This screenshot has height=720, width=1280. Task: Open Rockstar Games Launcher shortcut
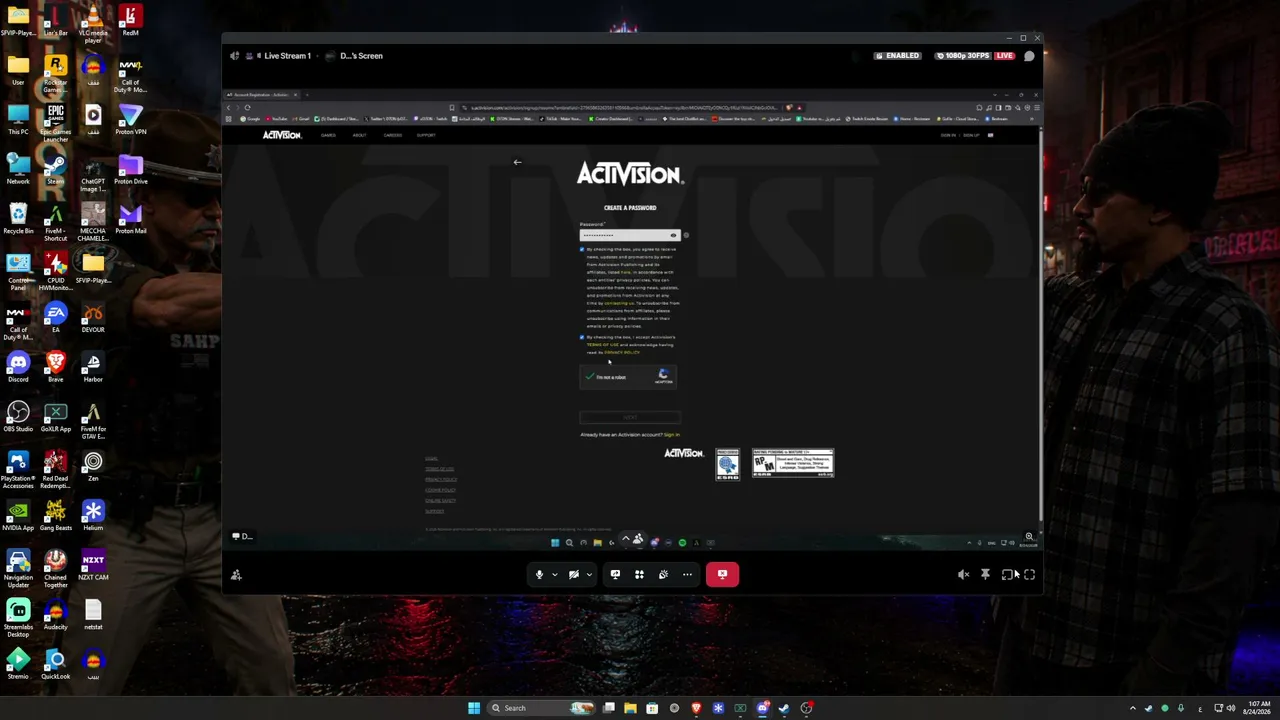coord(56,74)
